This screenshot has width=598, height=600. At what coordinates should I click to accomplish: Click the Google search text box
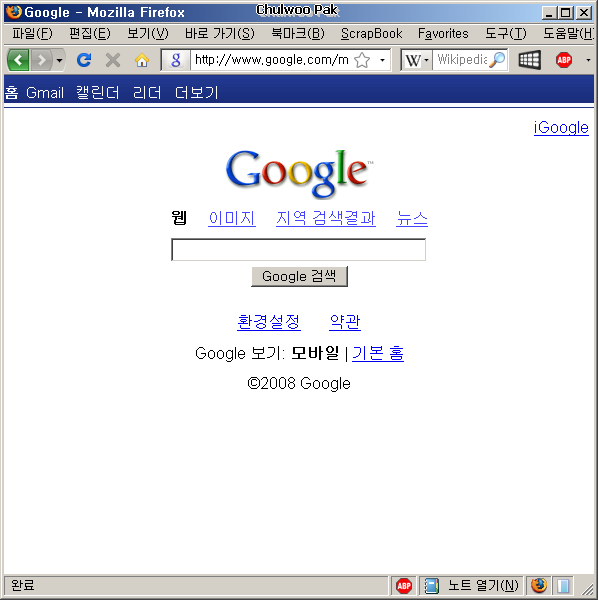[298, 249]
